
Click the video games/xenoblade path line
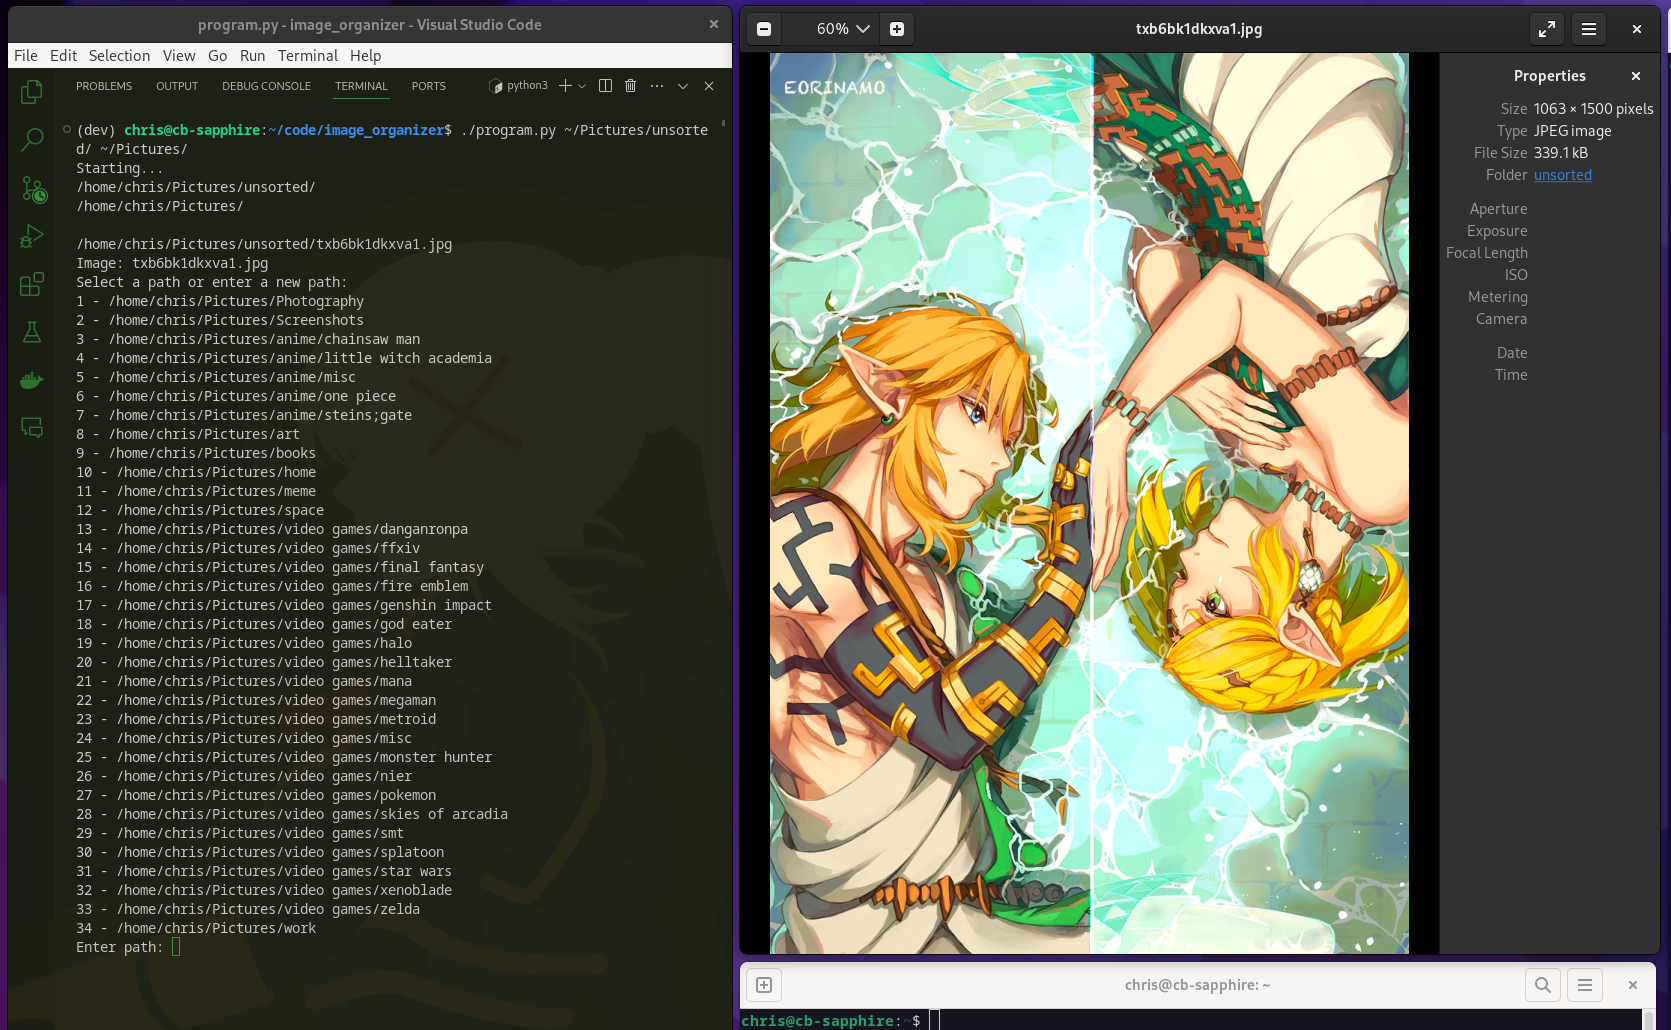(264, 890)
